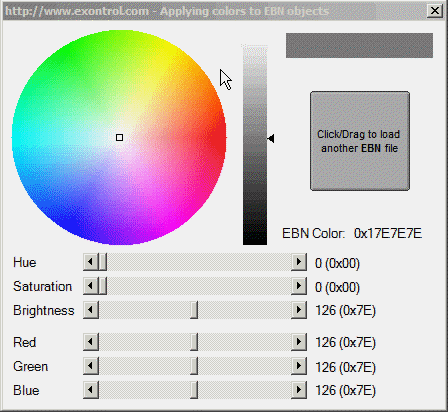Click the Hue slider left arrow
448x412 pixels.
91,262
